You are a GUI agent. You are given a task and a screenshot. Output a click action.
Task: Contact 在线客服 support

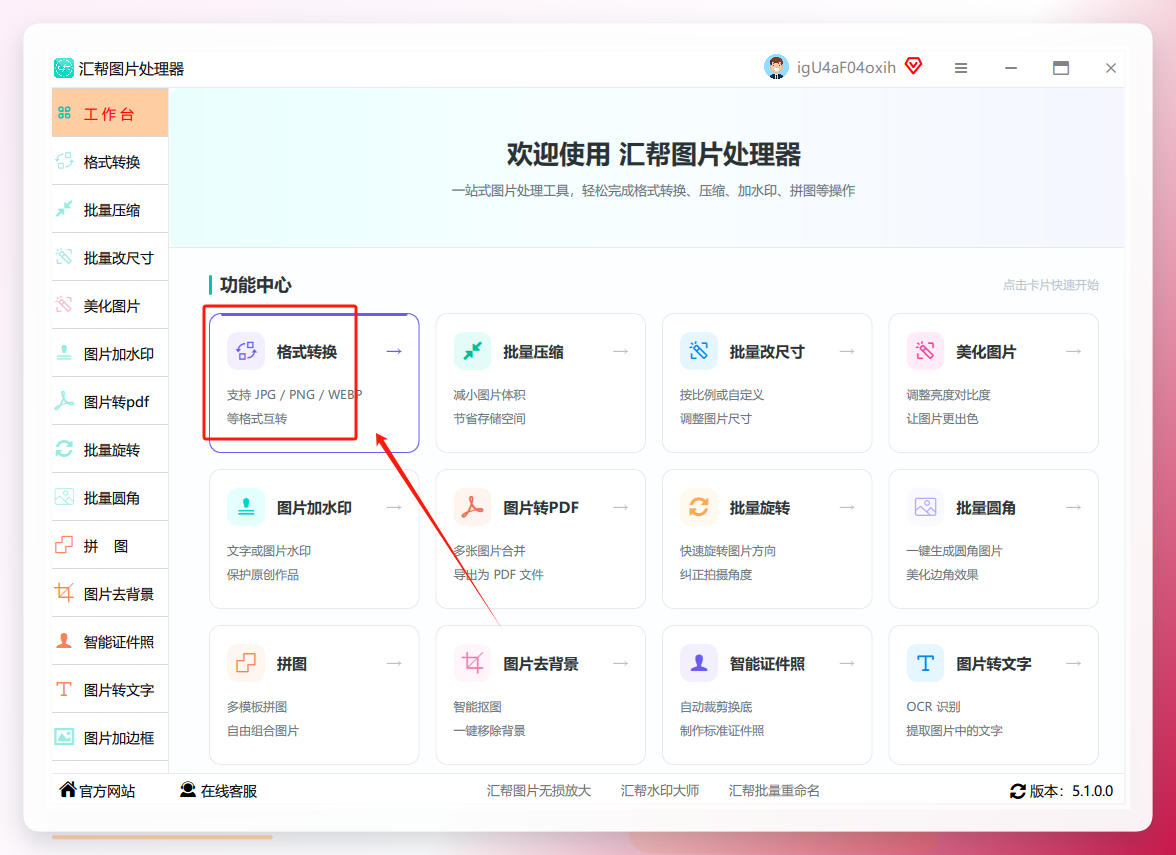[218, 790]
